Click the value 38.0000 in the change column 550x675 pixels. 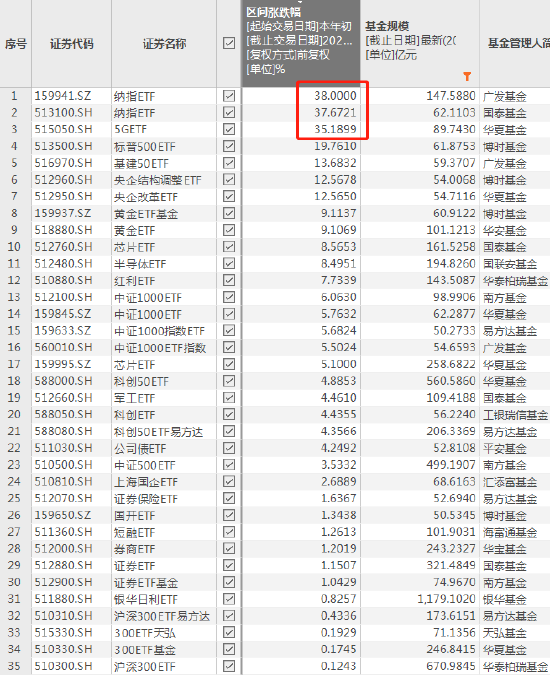click(335, 96)
